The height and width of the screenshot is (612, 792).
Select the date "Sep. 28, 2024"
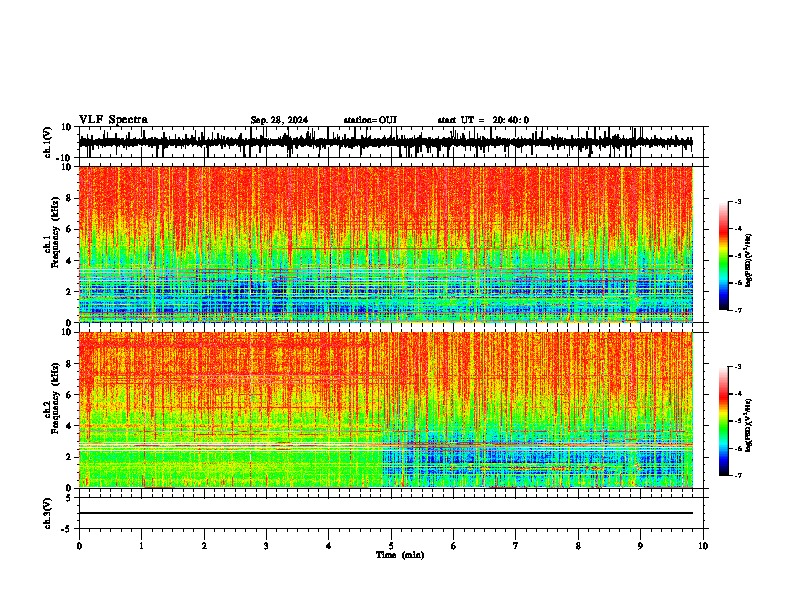(x=279, y=120)
